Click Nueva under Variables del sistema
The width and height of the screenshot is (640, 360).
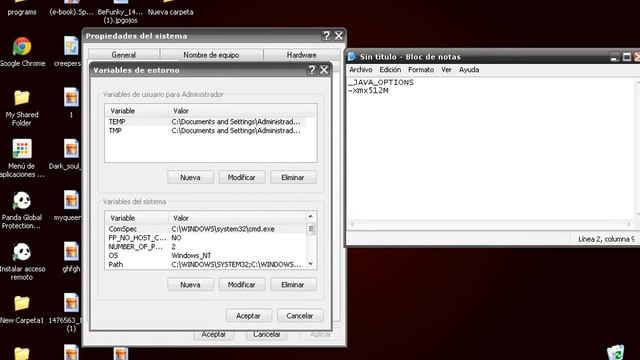(x=190, y=284)
